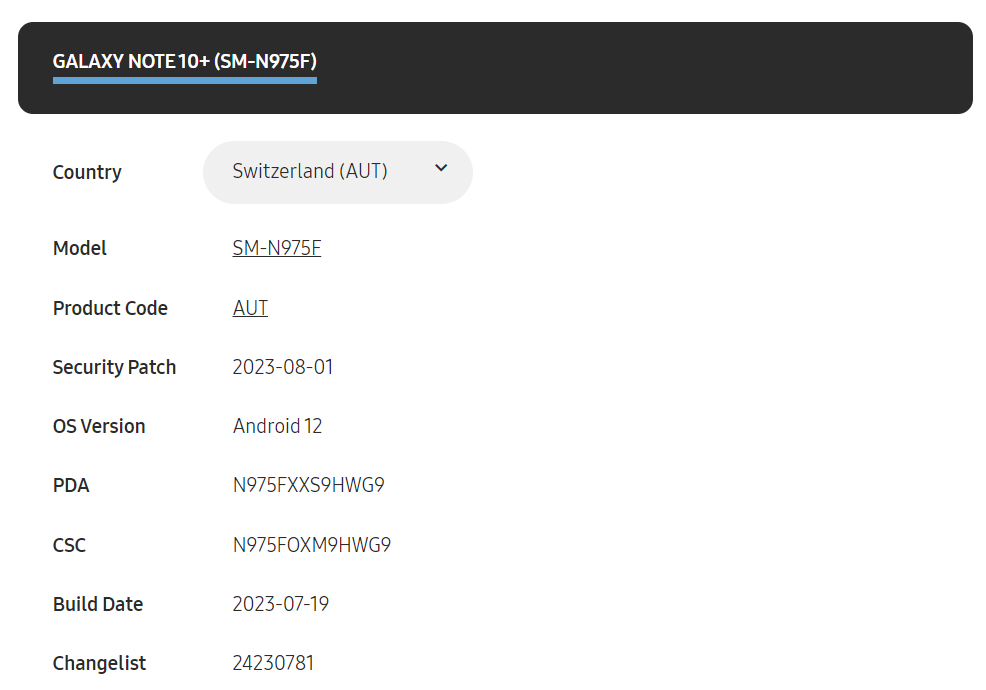Select CSC value N975FOXM9HWG9

tap(312, 545)
